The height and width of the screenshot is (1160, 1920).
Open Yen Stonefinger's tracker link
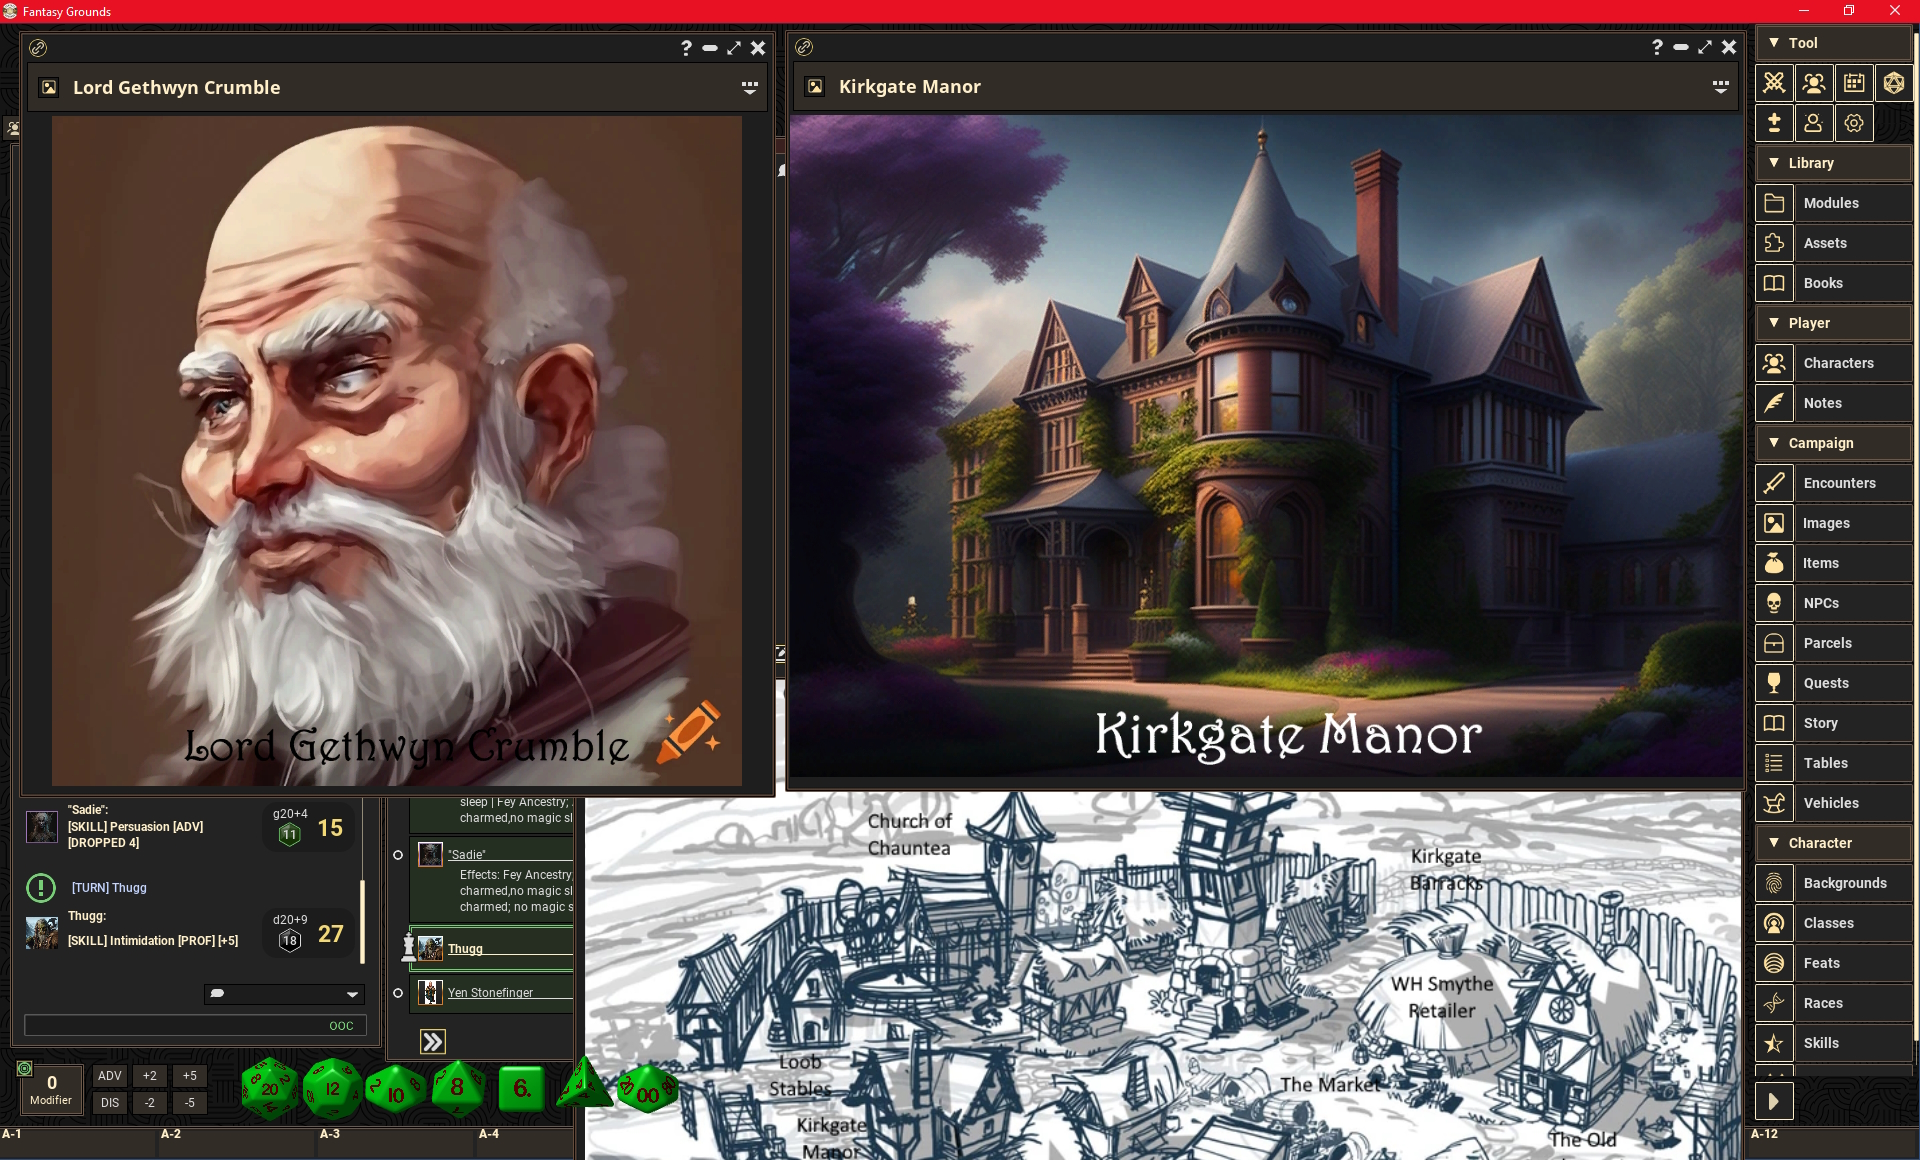pos(490,993)
